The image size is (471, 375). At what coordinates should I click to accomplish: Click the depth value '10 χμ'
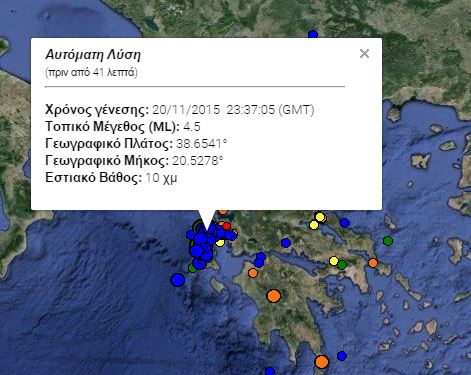tap(161, 178)
